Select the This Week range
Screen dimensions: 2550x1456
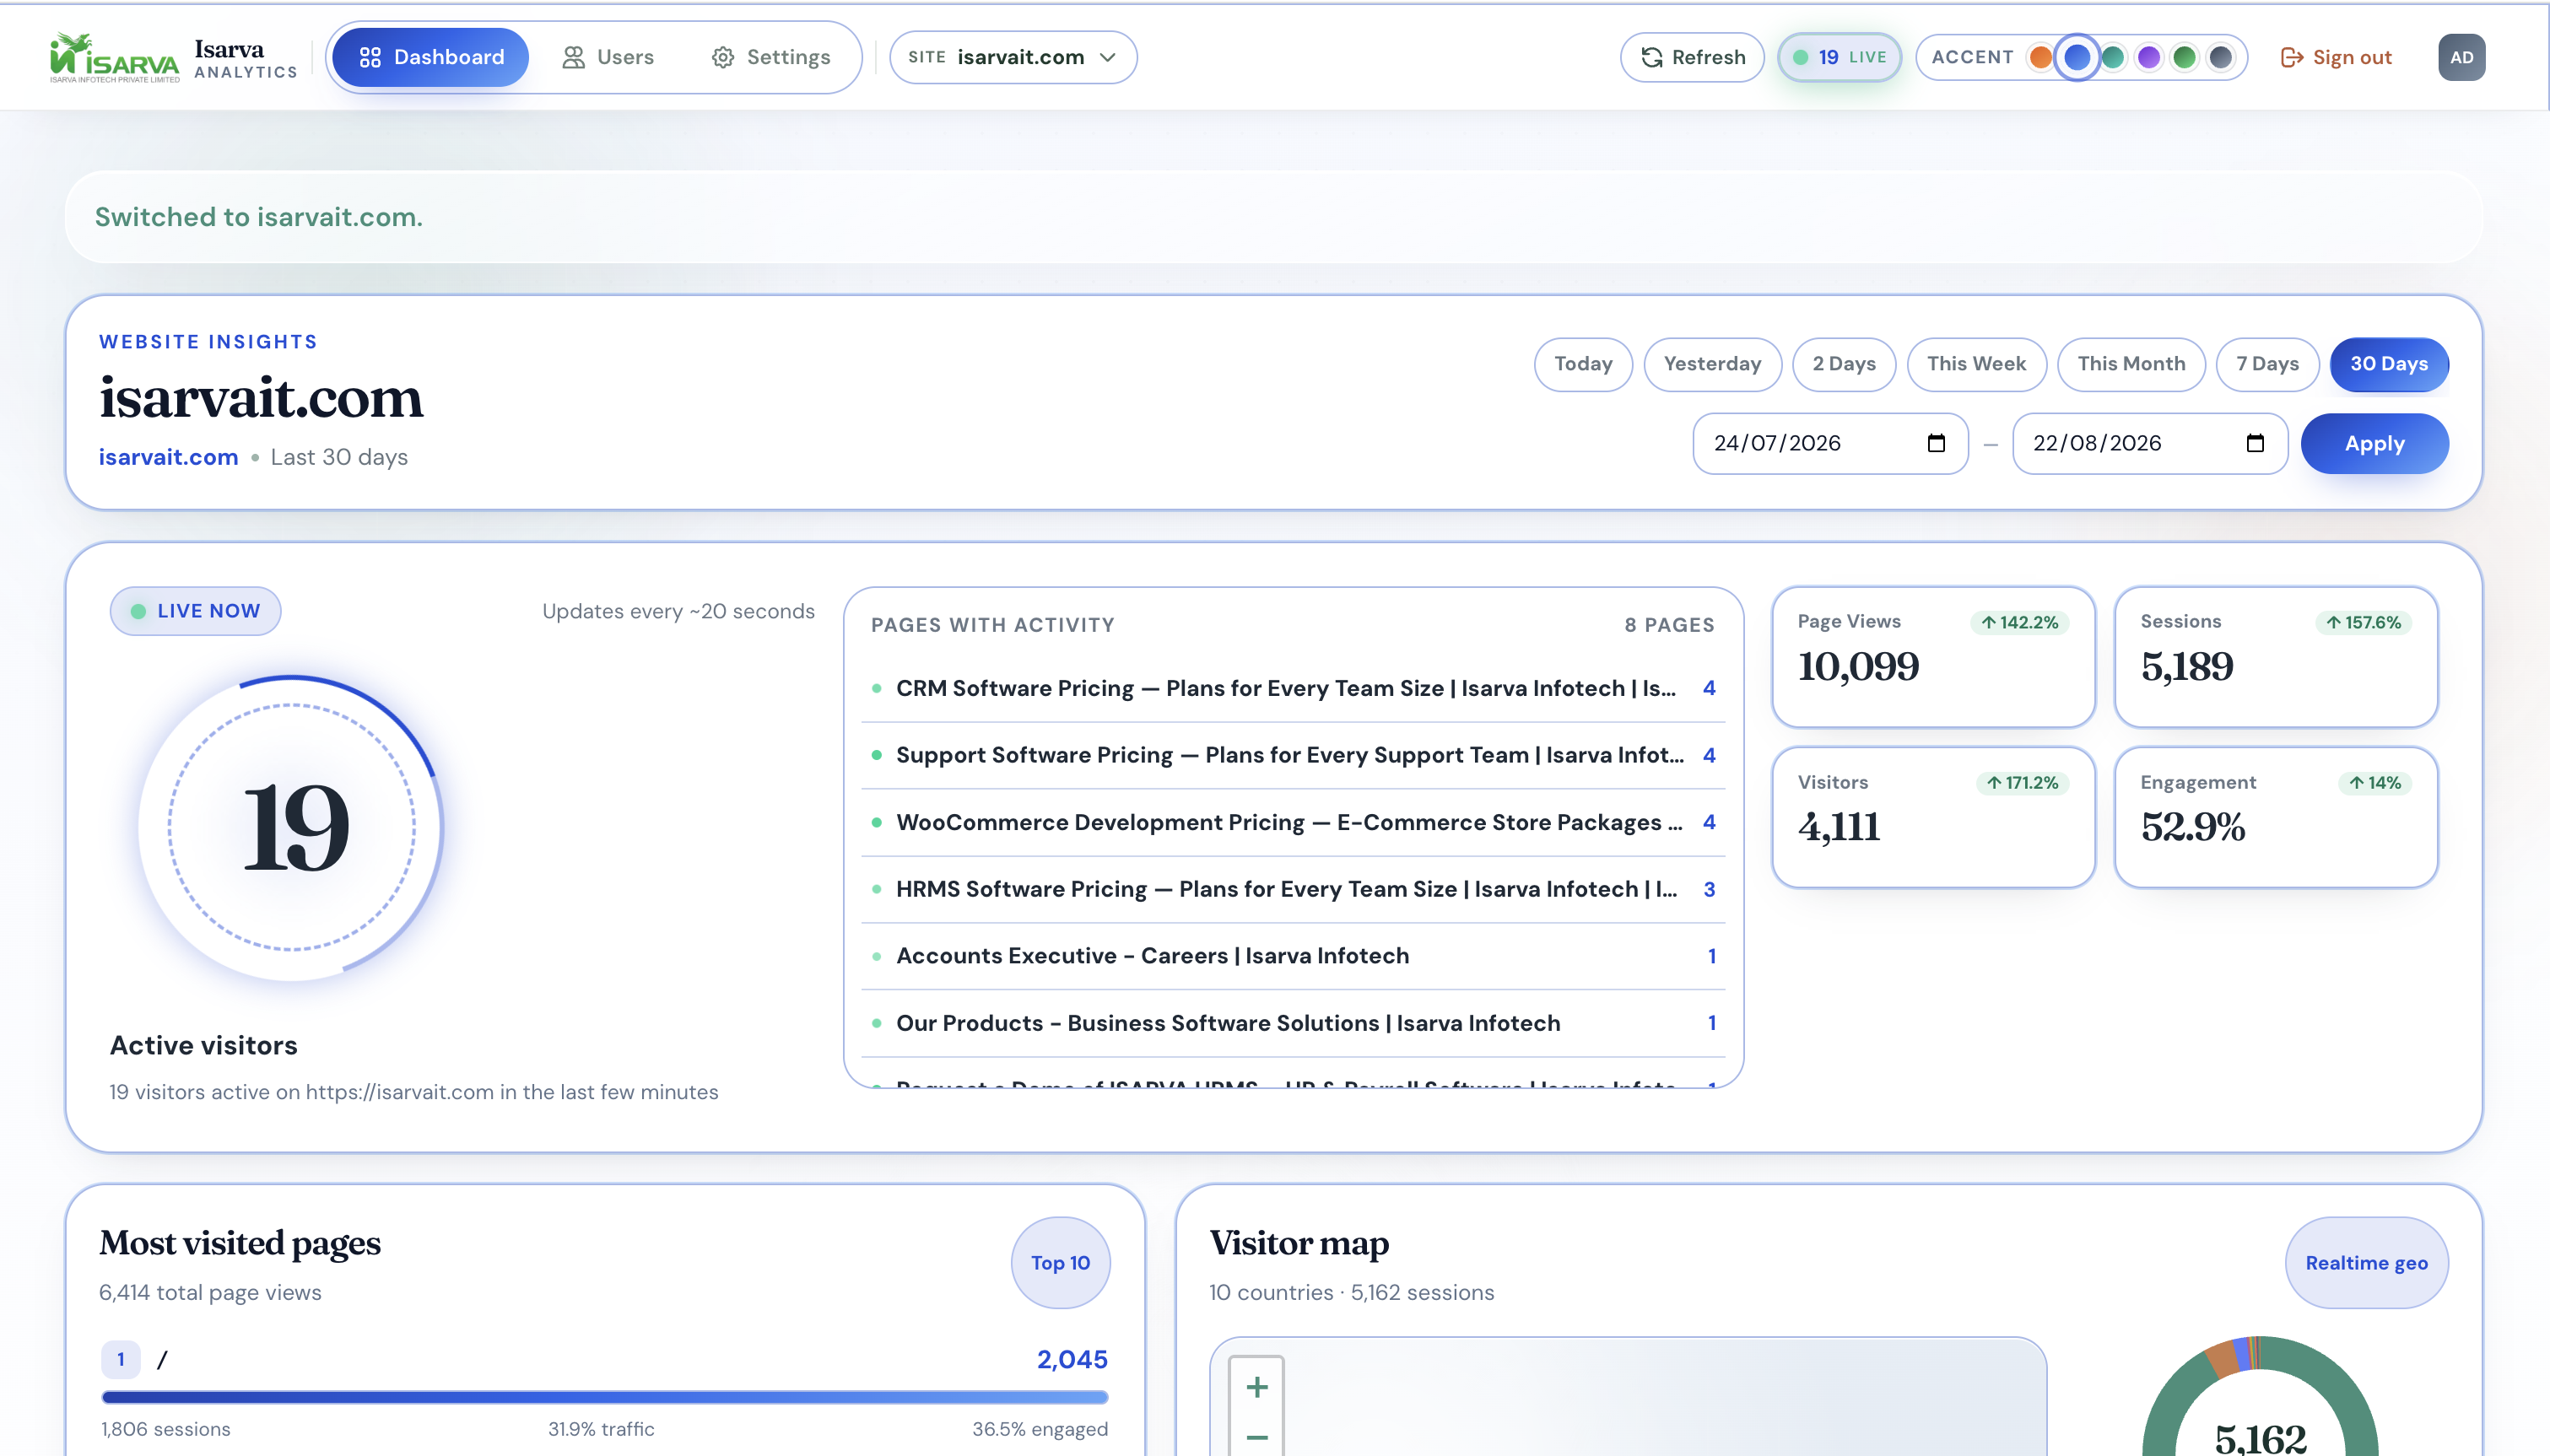pyautogui.click(x=1976, y=364)
